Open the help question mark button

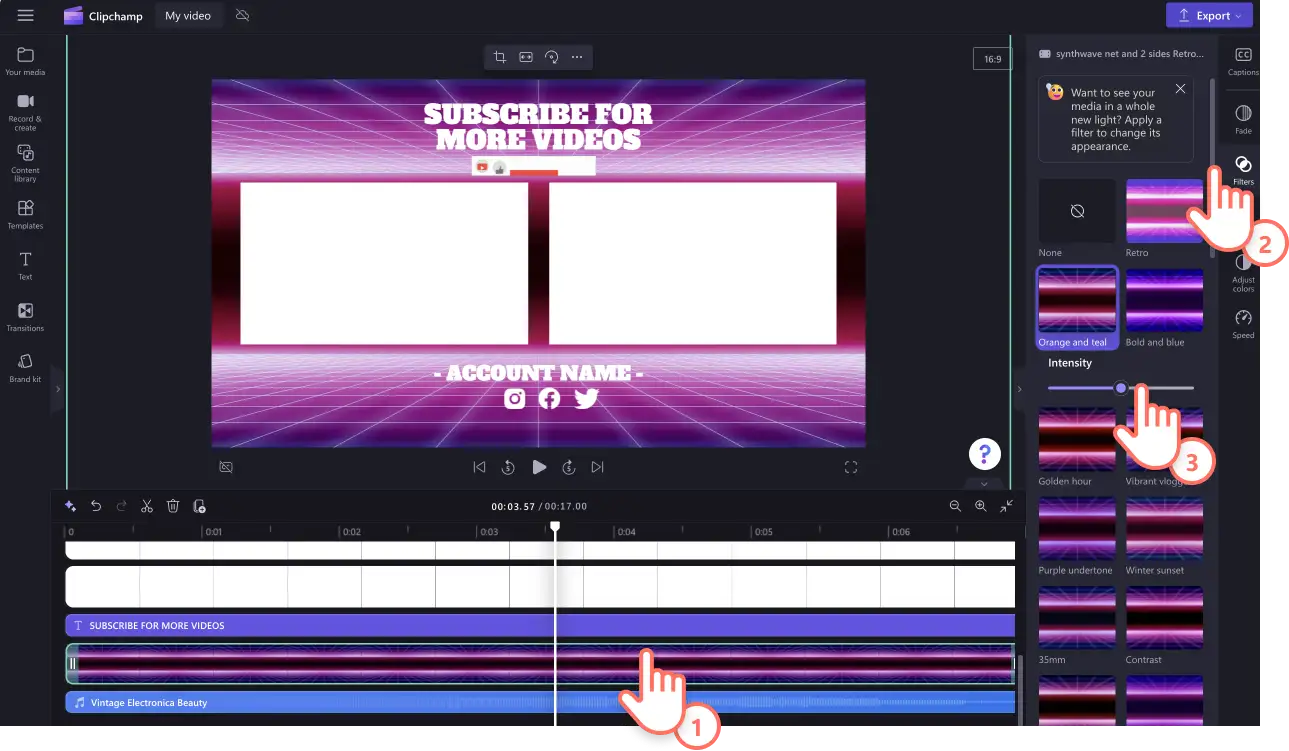point(985,454)
